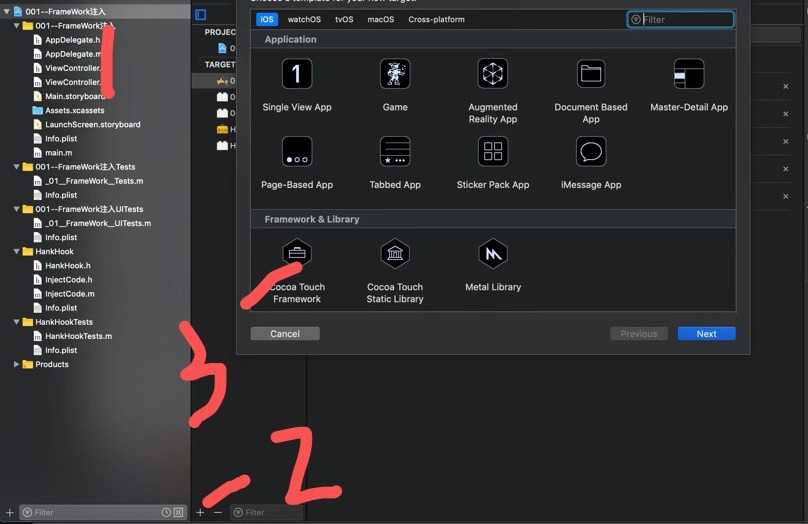Open InjectCode.h file
This screenshot has height=524, width=808.
(63, 279)
